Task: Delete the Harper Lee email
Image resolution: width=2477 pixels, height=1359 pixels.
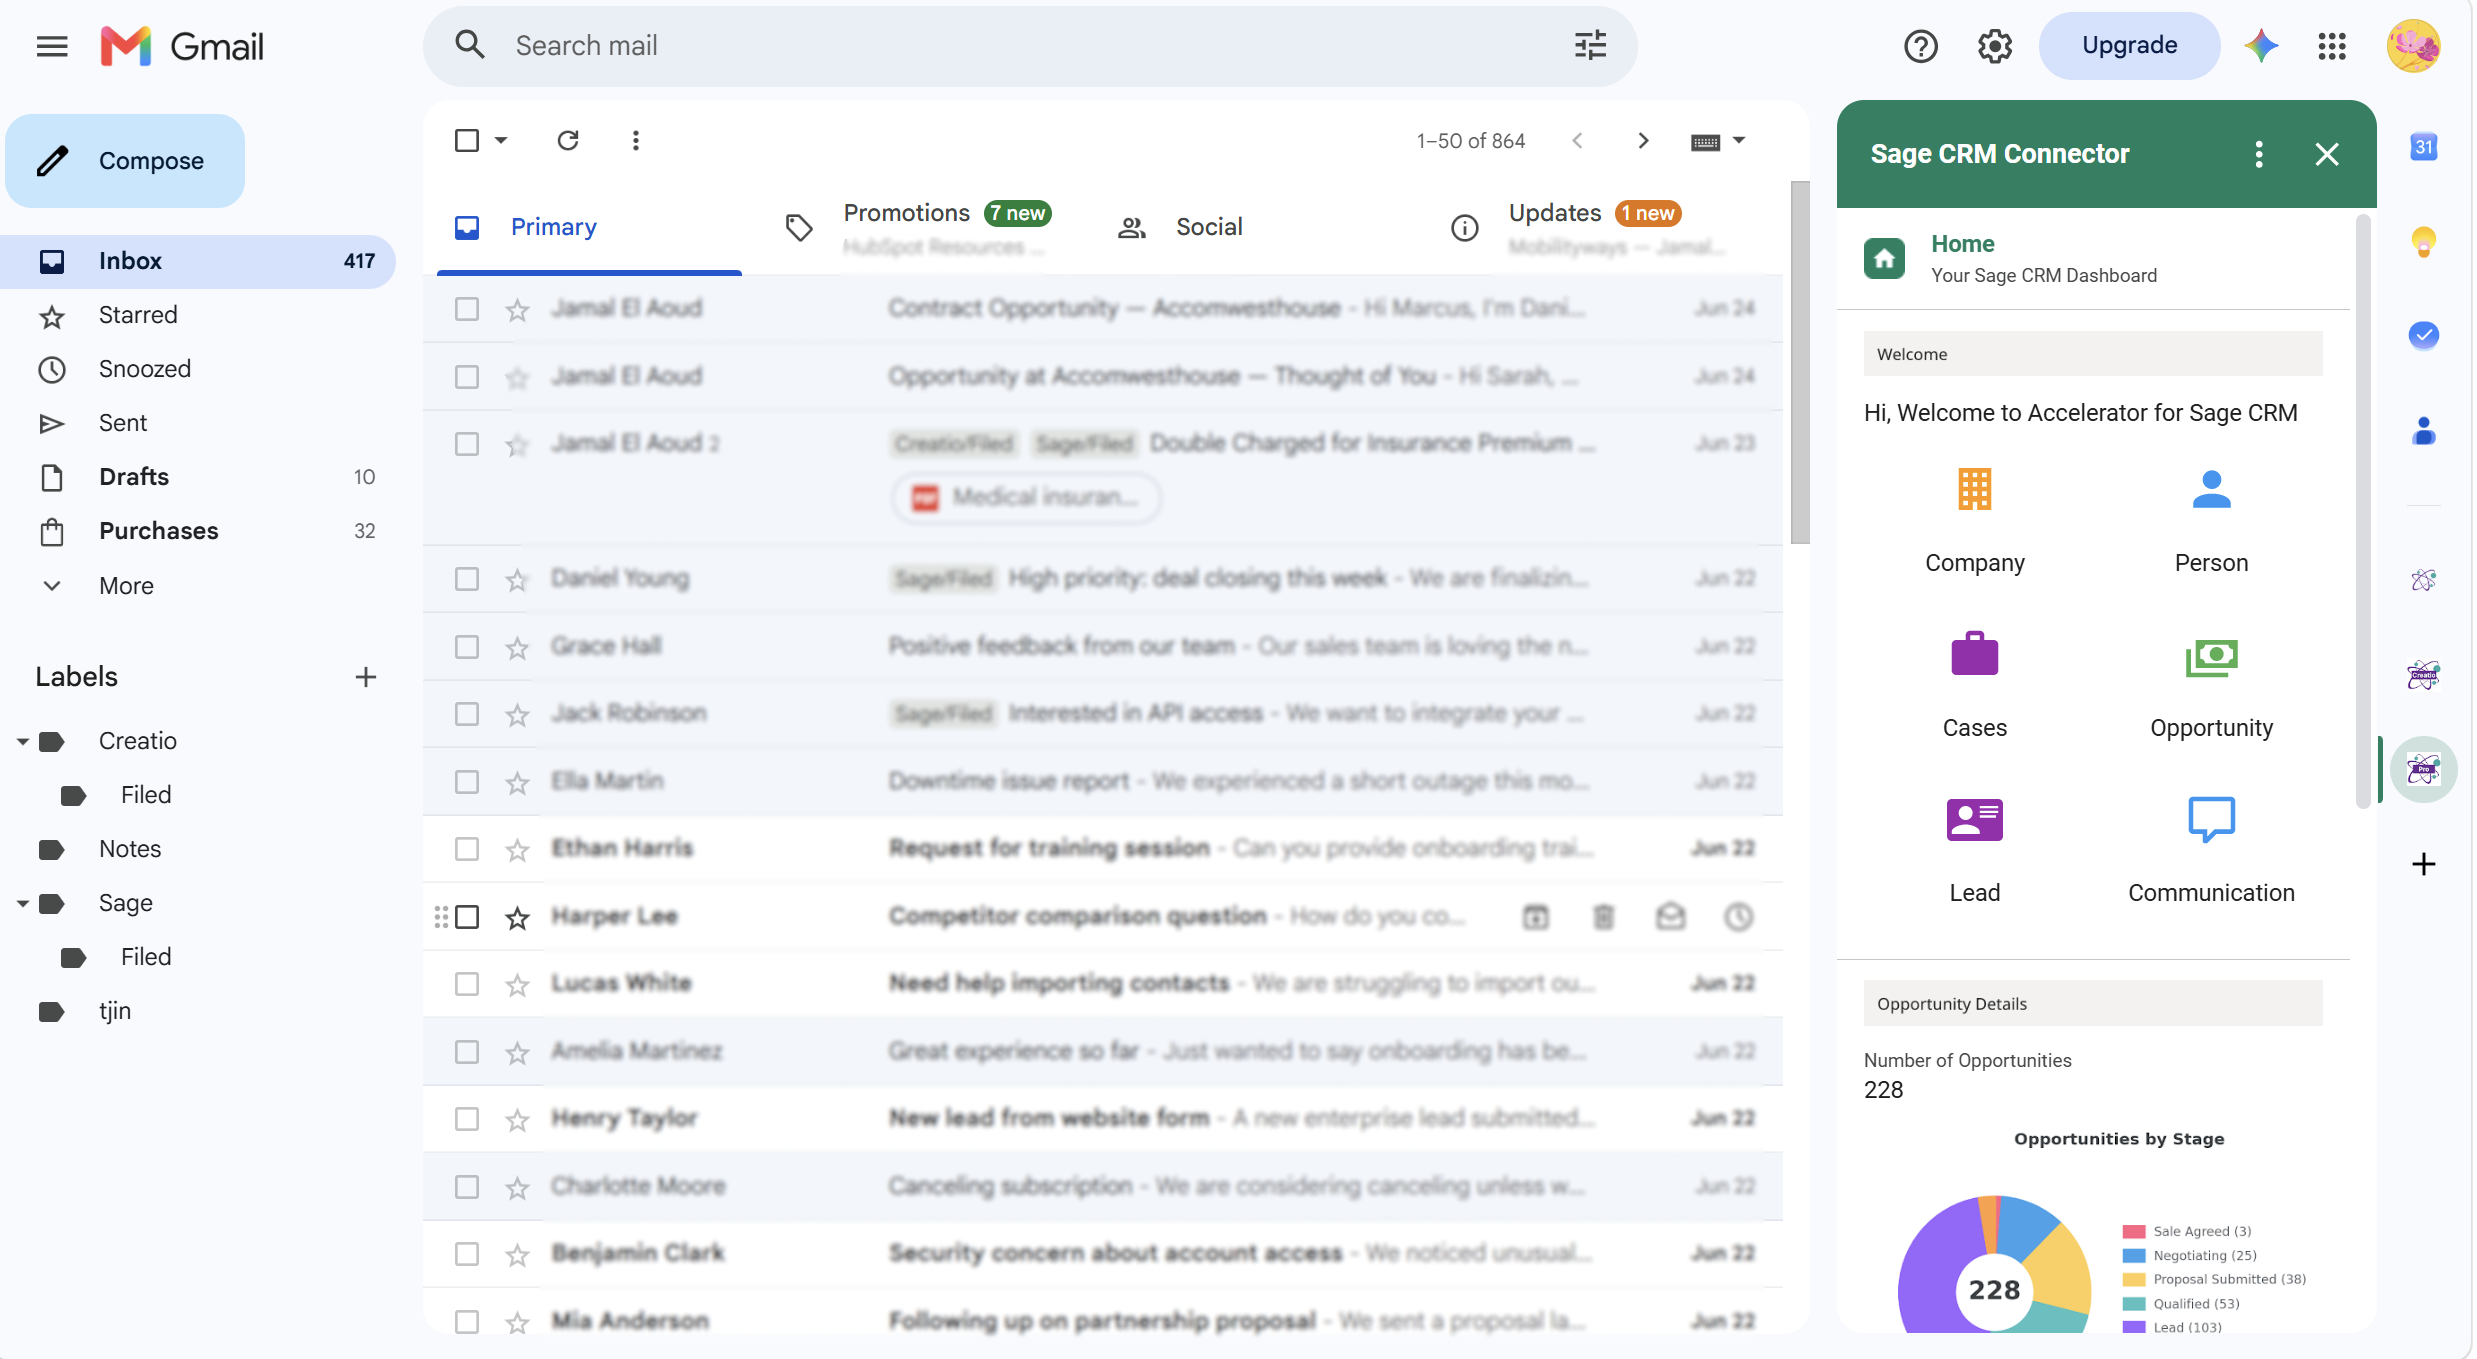Action: [1603, 917]
